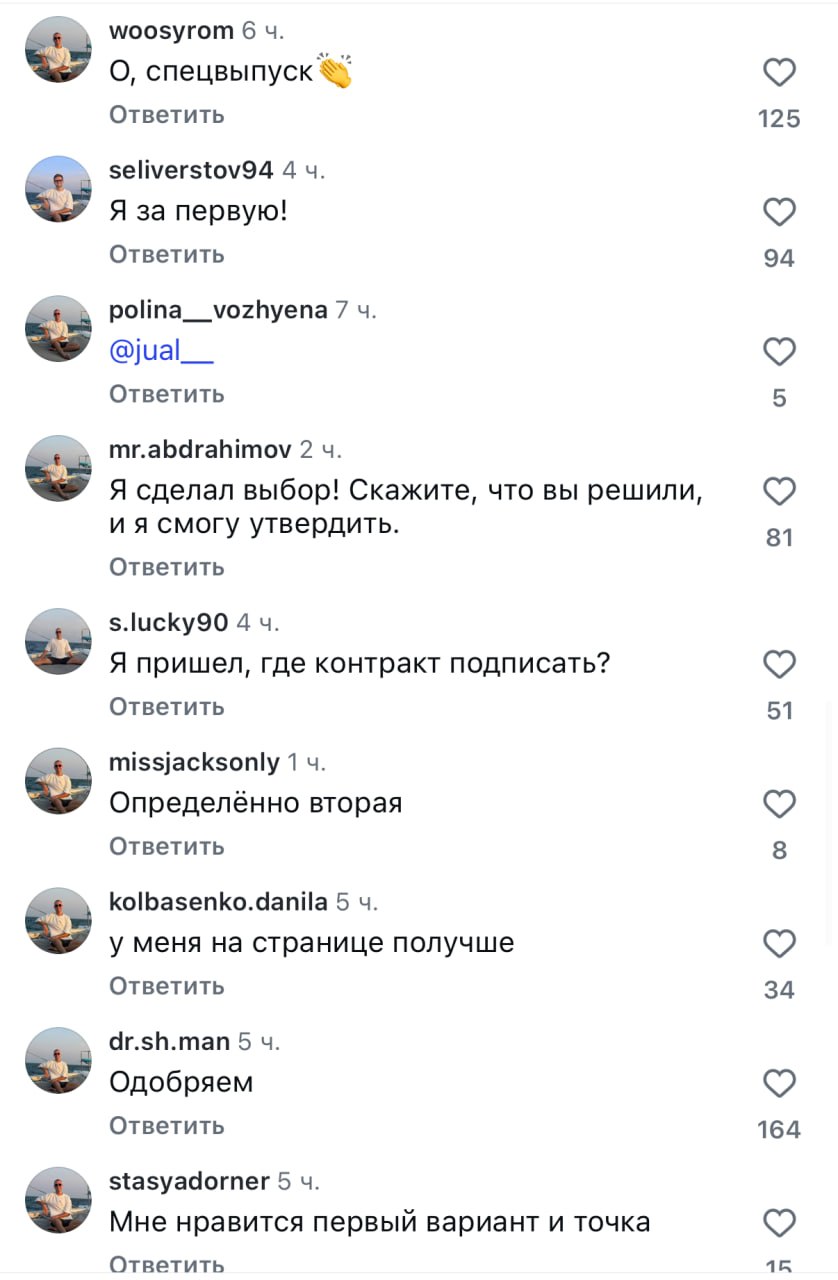Click "Ответить" below s.lucky90's comment

[x=167, y=707]
